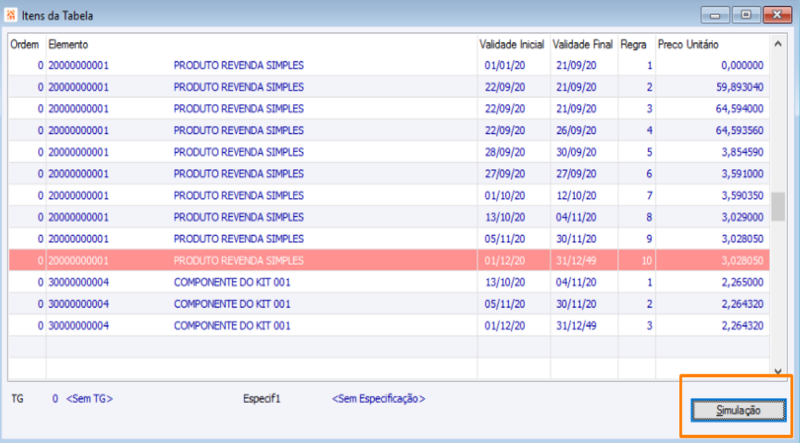Screen dimensions: 800x443
Task: Select final date 12/10/20
Action: [x=576, y=195]
